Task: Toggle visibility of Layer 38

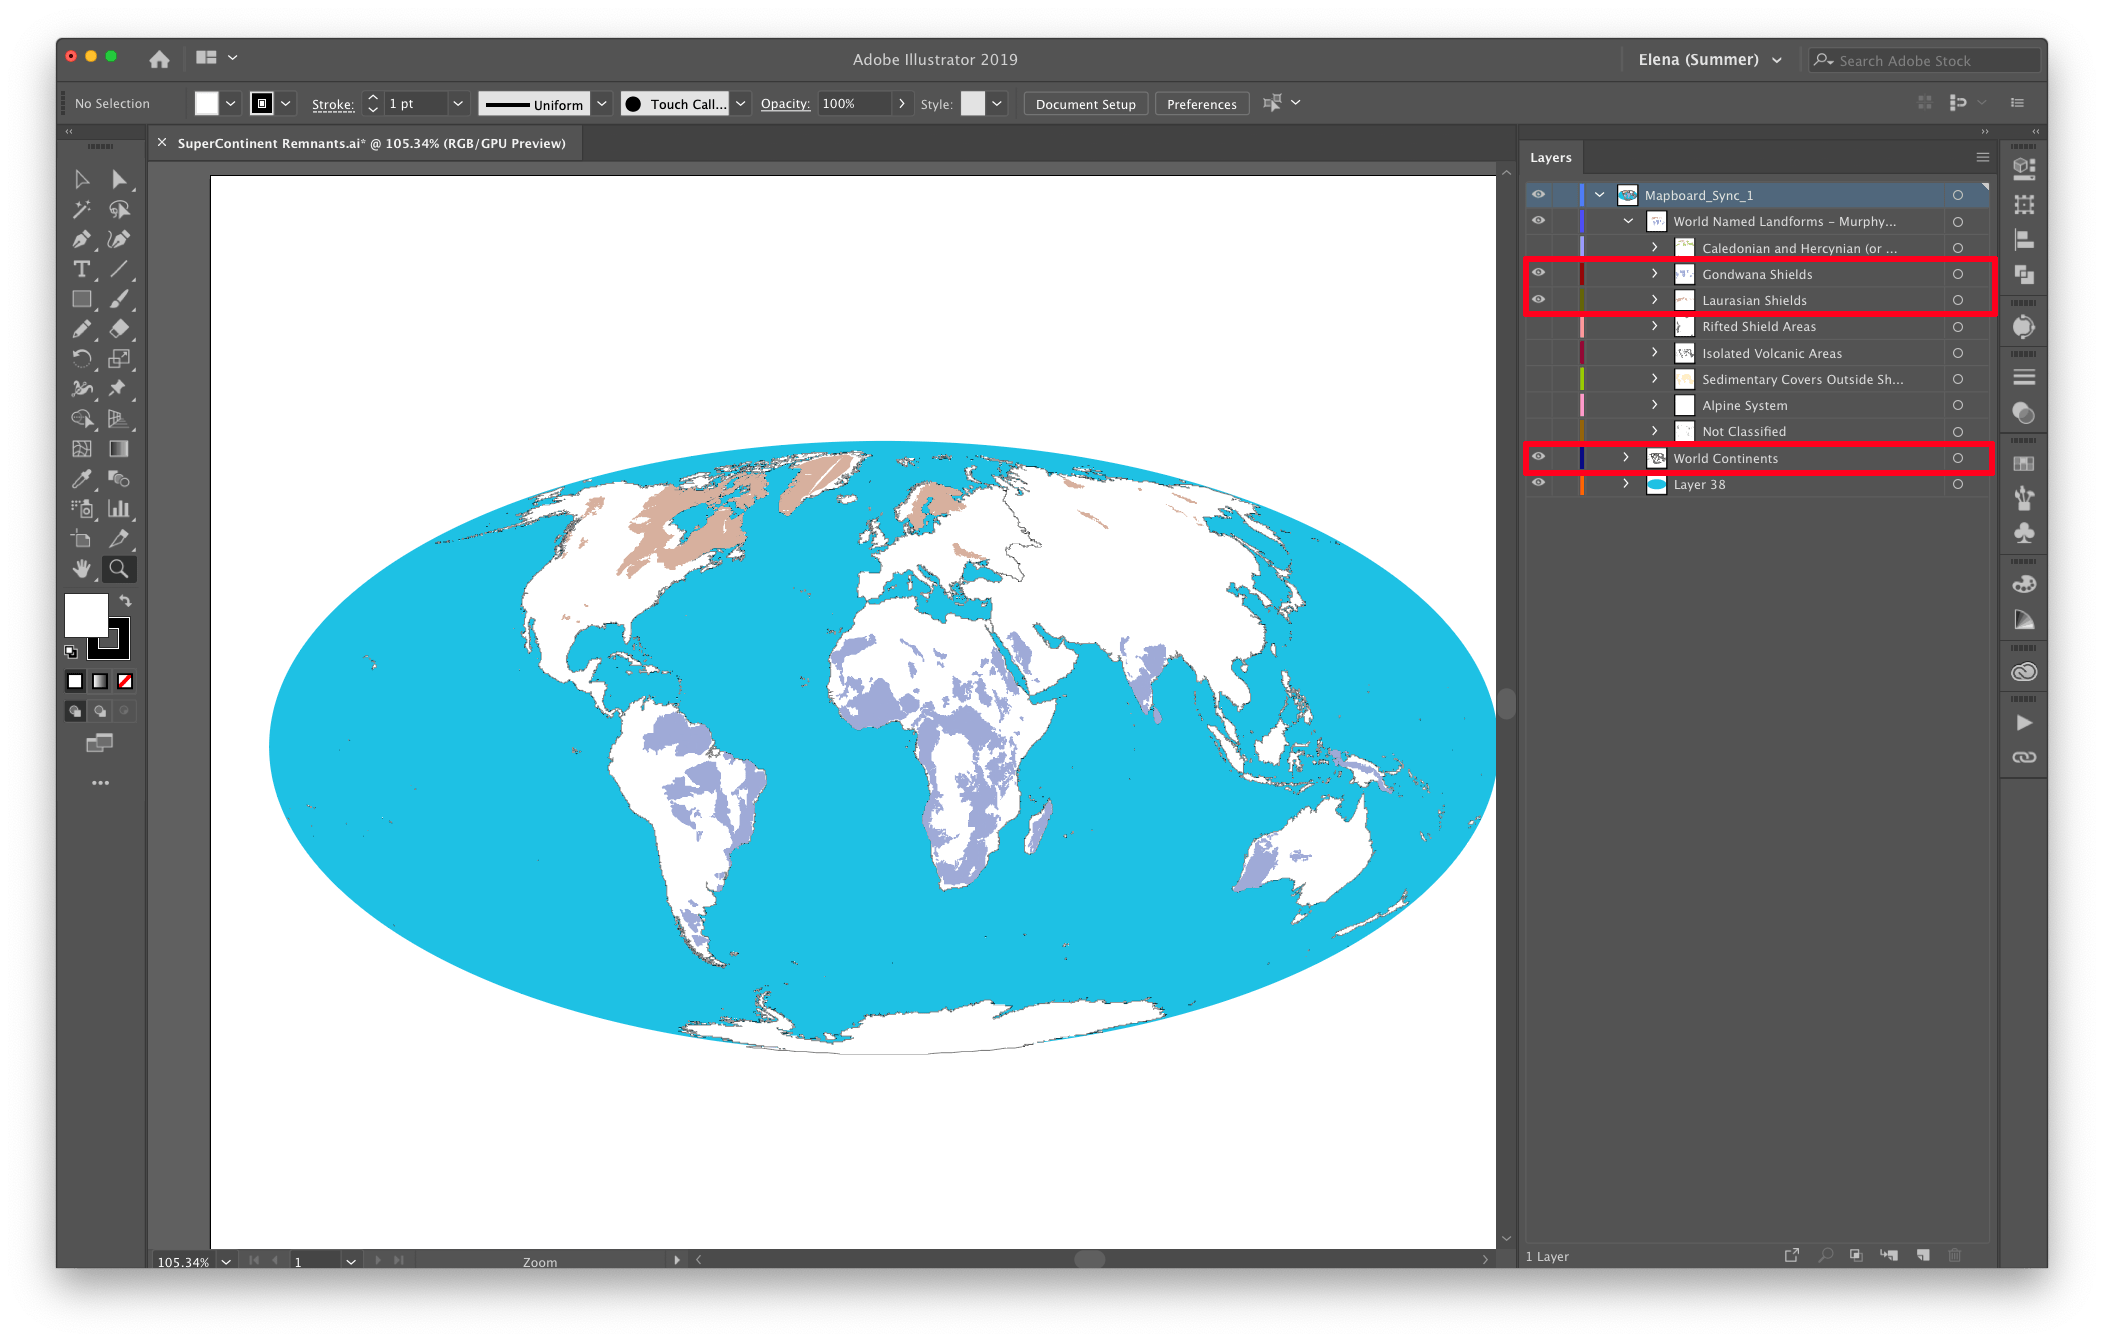Action: [x=1538, y=483]
